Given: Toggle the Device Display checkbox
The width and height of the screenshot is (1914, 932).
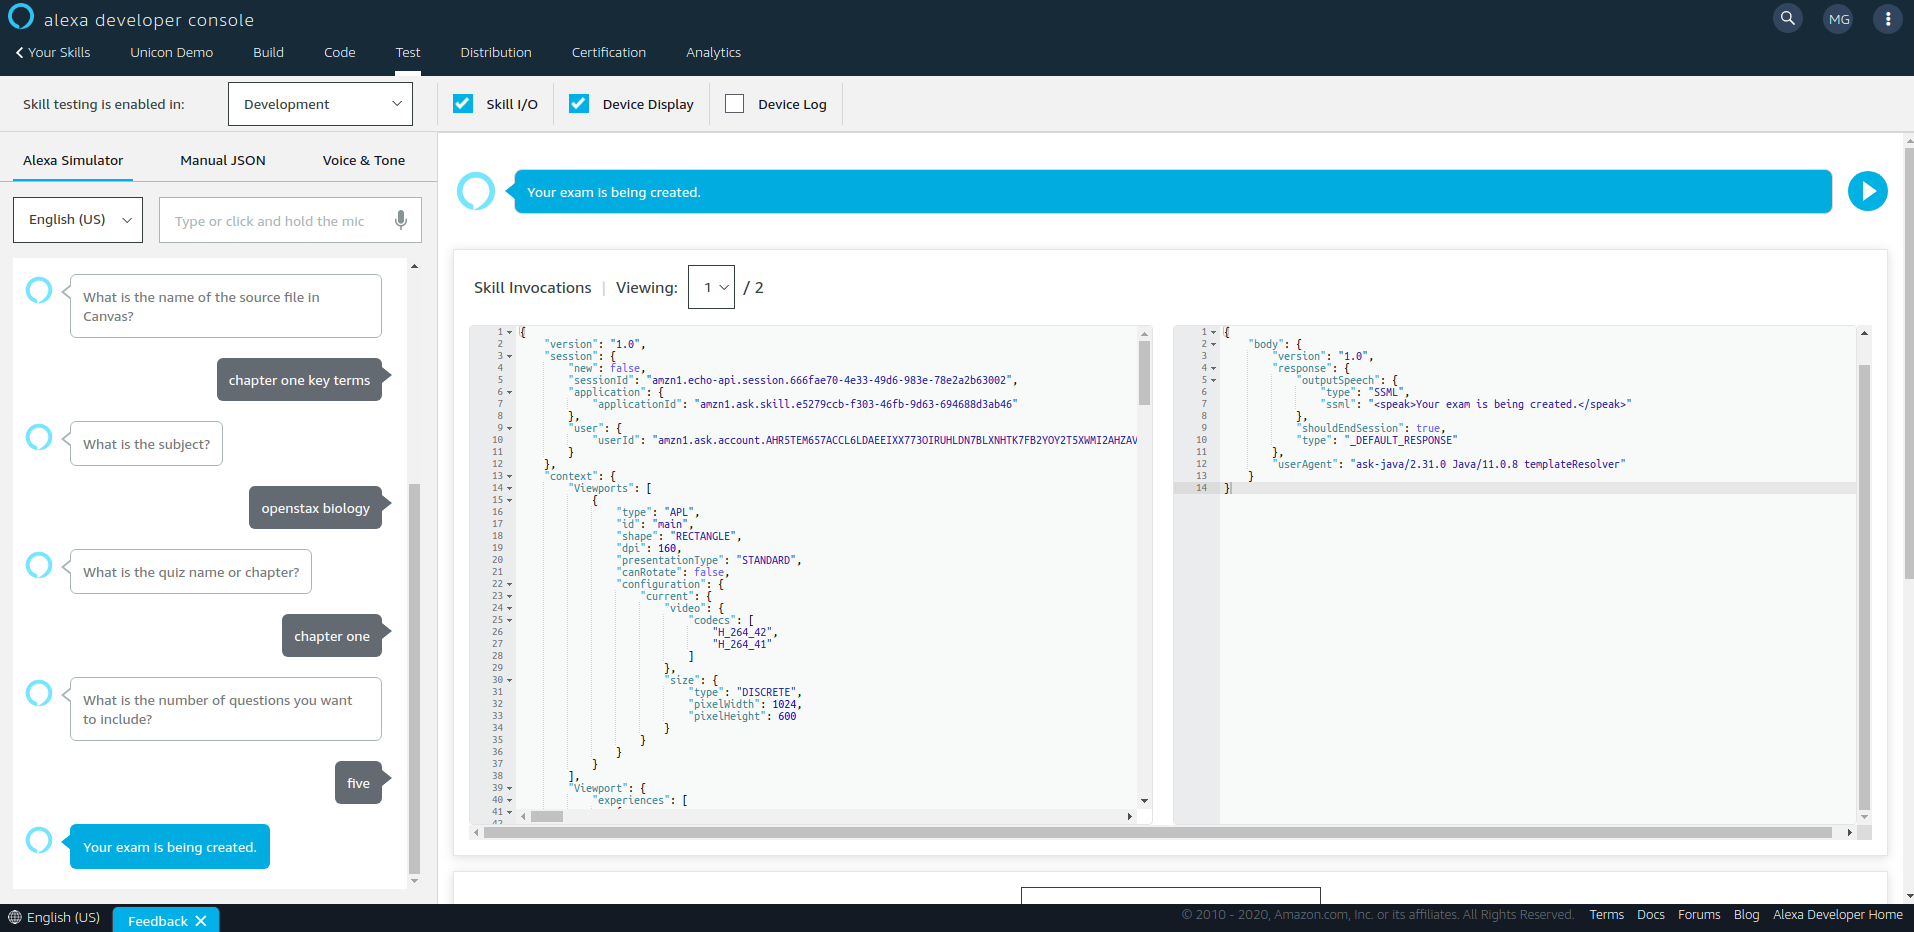Looking at the screenshot, I should coord(579,103).
